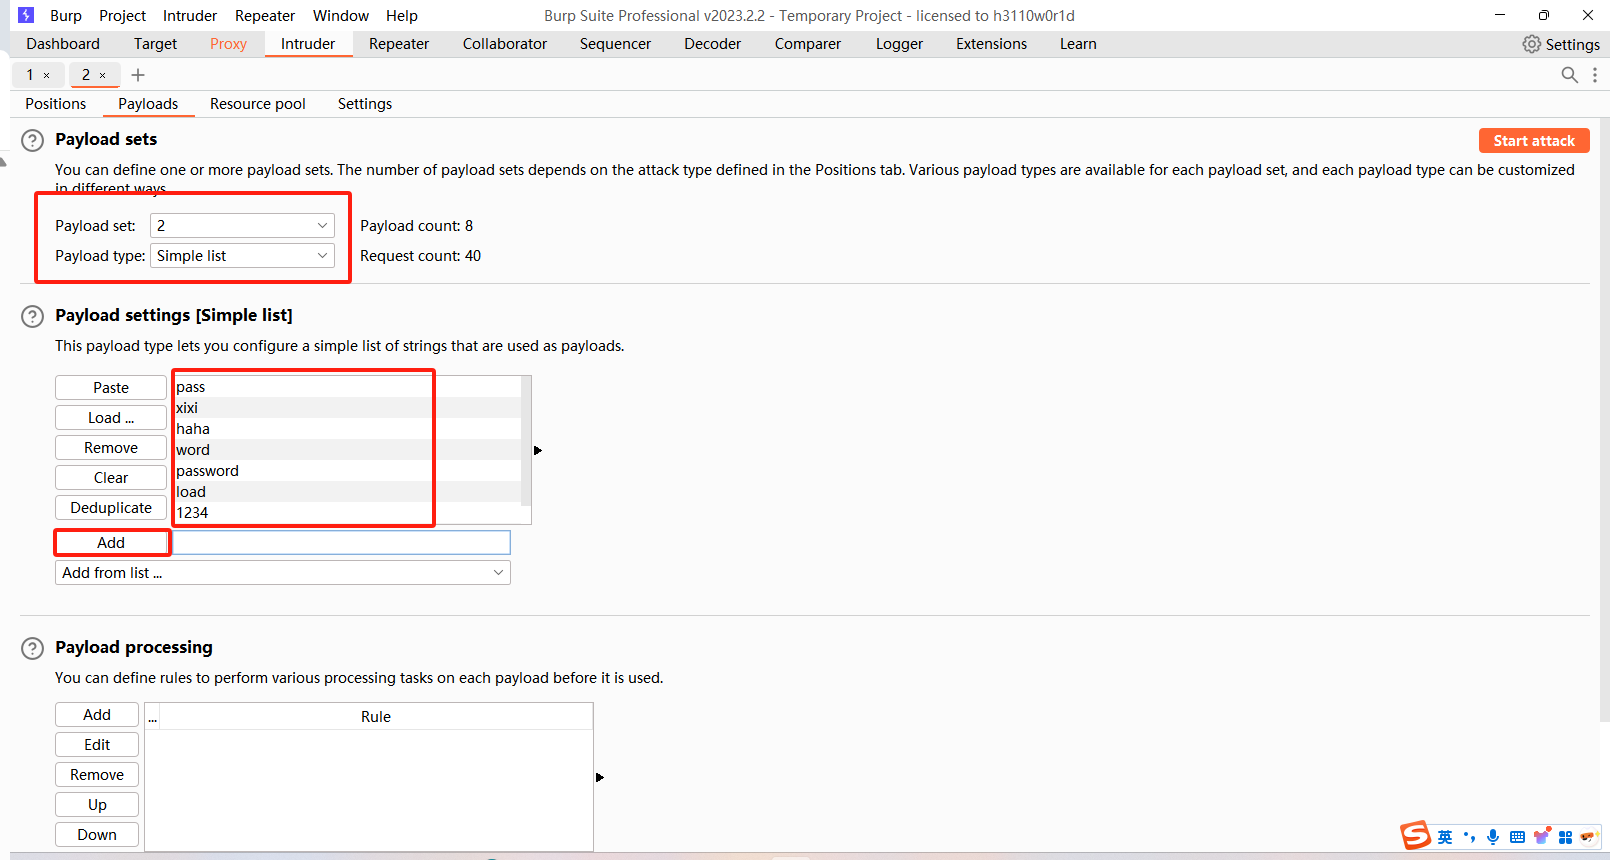
Task: Close Intruder tab 1 with its x
Action: (x=46, y=75)
